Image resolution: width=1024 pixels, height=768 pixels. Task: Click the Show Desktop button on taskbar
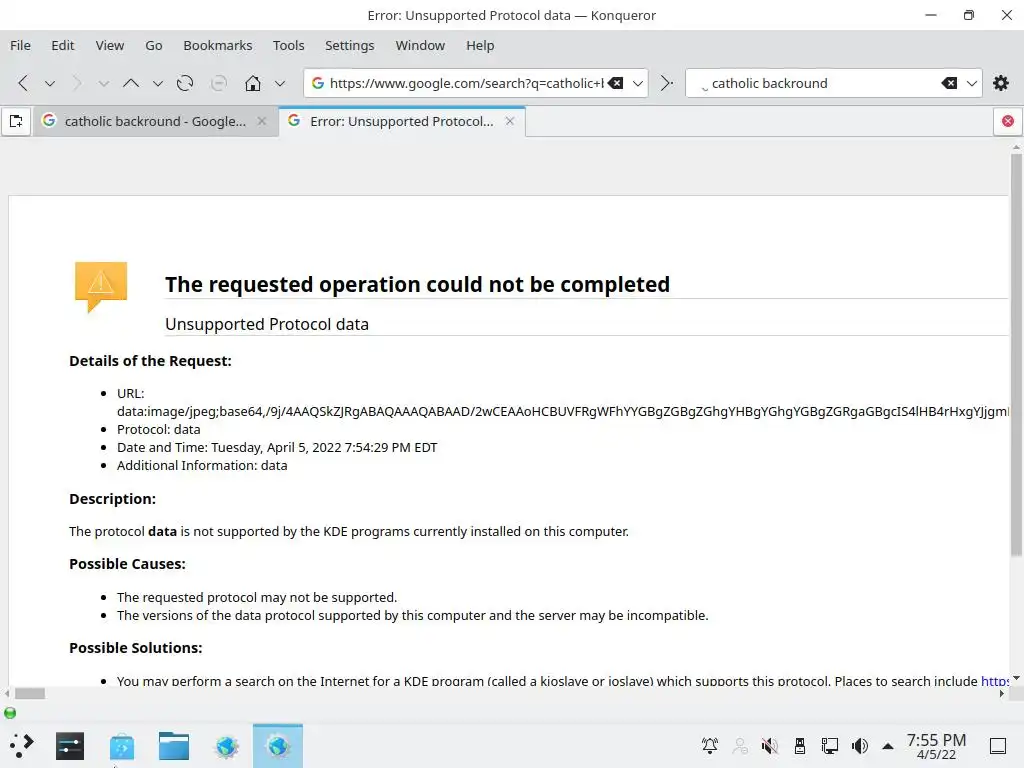tap(997, 746)
